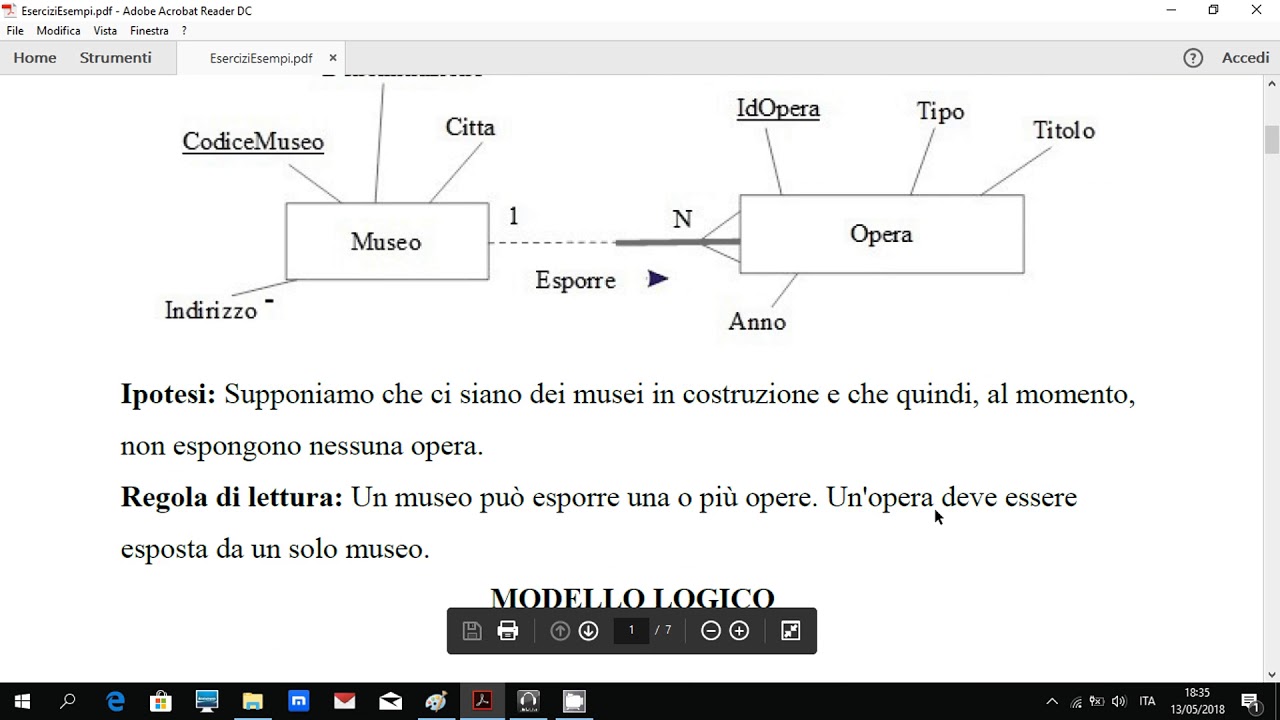
Task: Click the scrollbar down arrow
Action: [x=1272, y=675]
